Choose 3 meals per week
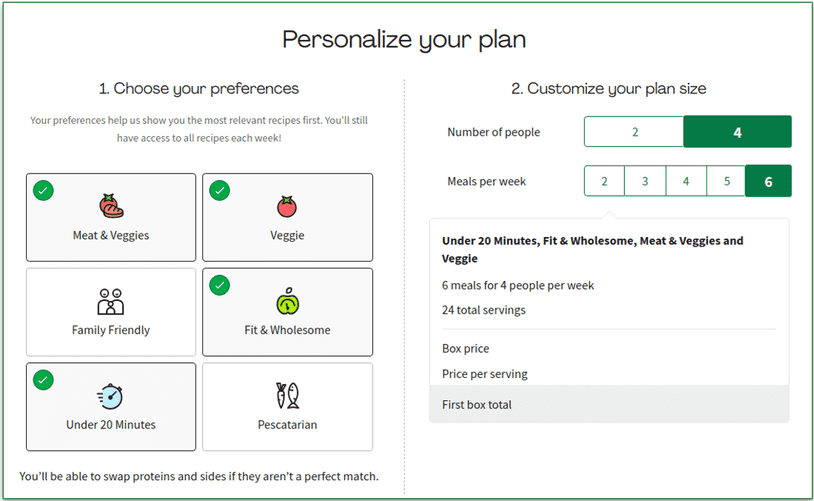The height and width of the screenshot is (501, 814). pyautogui.click(x=645, y=181)
